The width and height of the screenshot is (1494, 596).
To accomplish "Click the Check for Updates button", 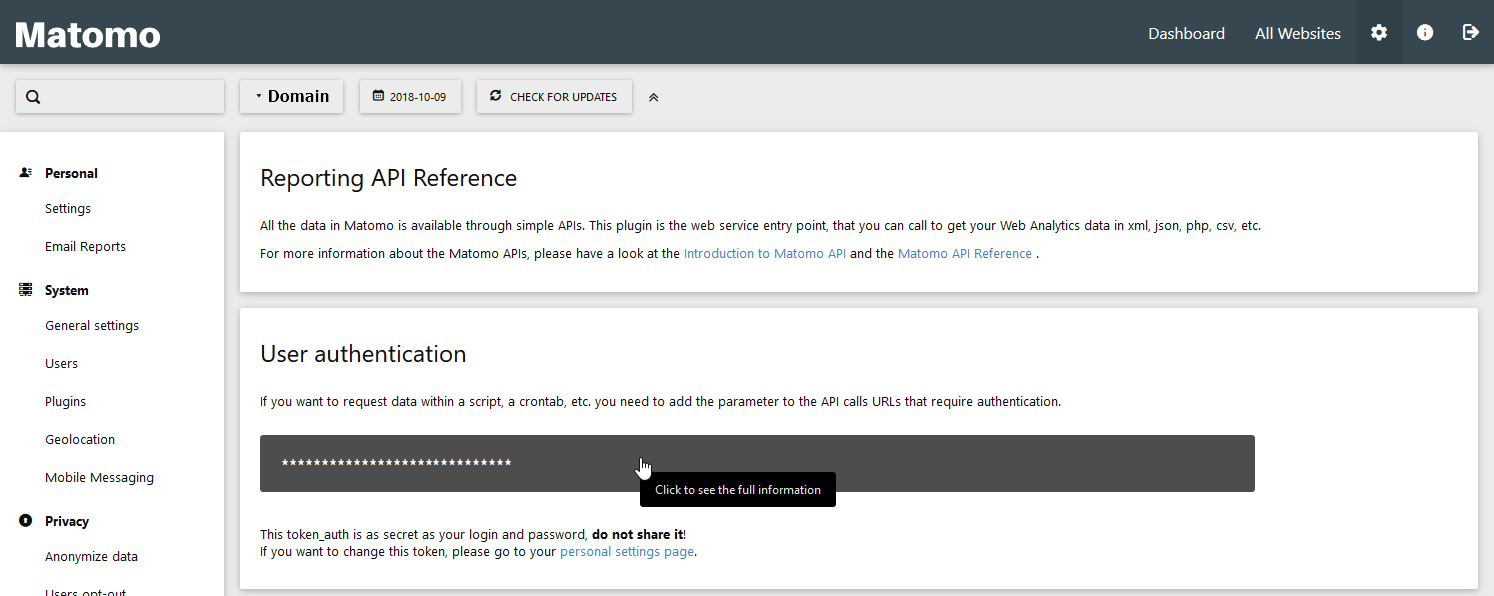I will tap(554, 97).
